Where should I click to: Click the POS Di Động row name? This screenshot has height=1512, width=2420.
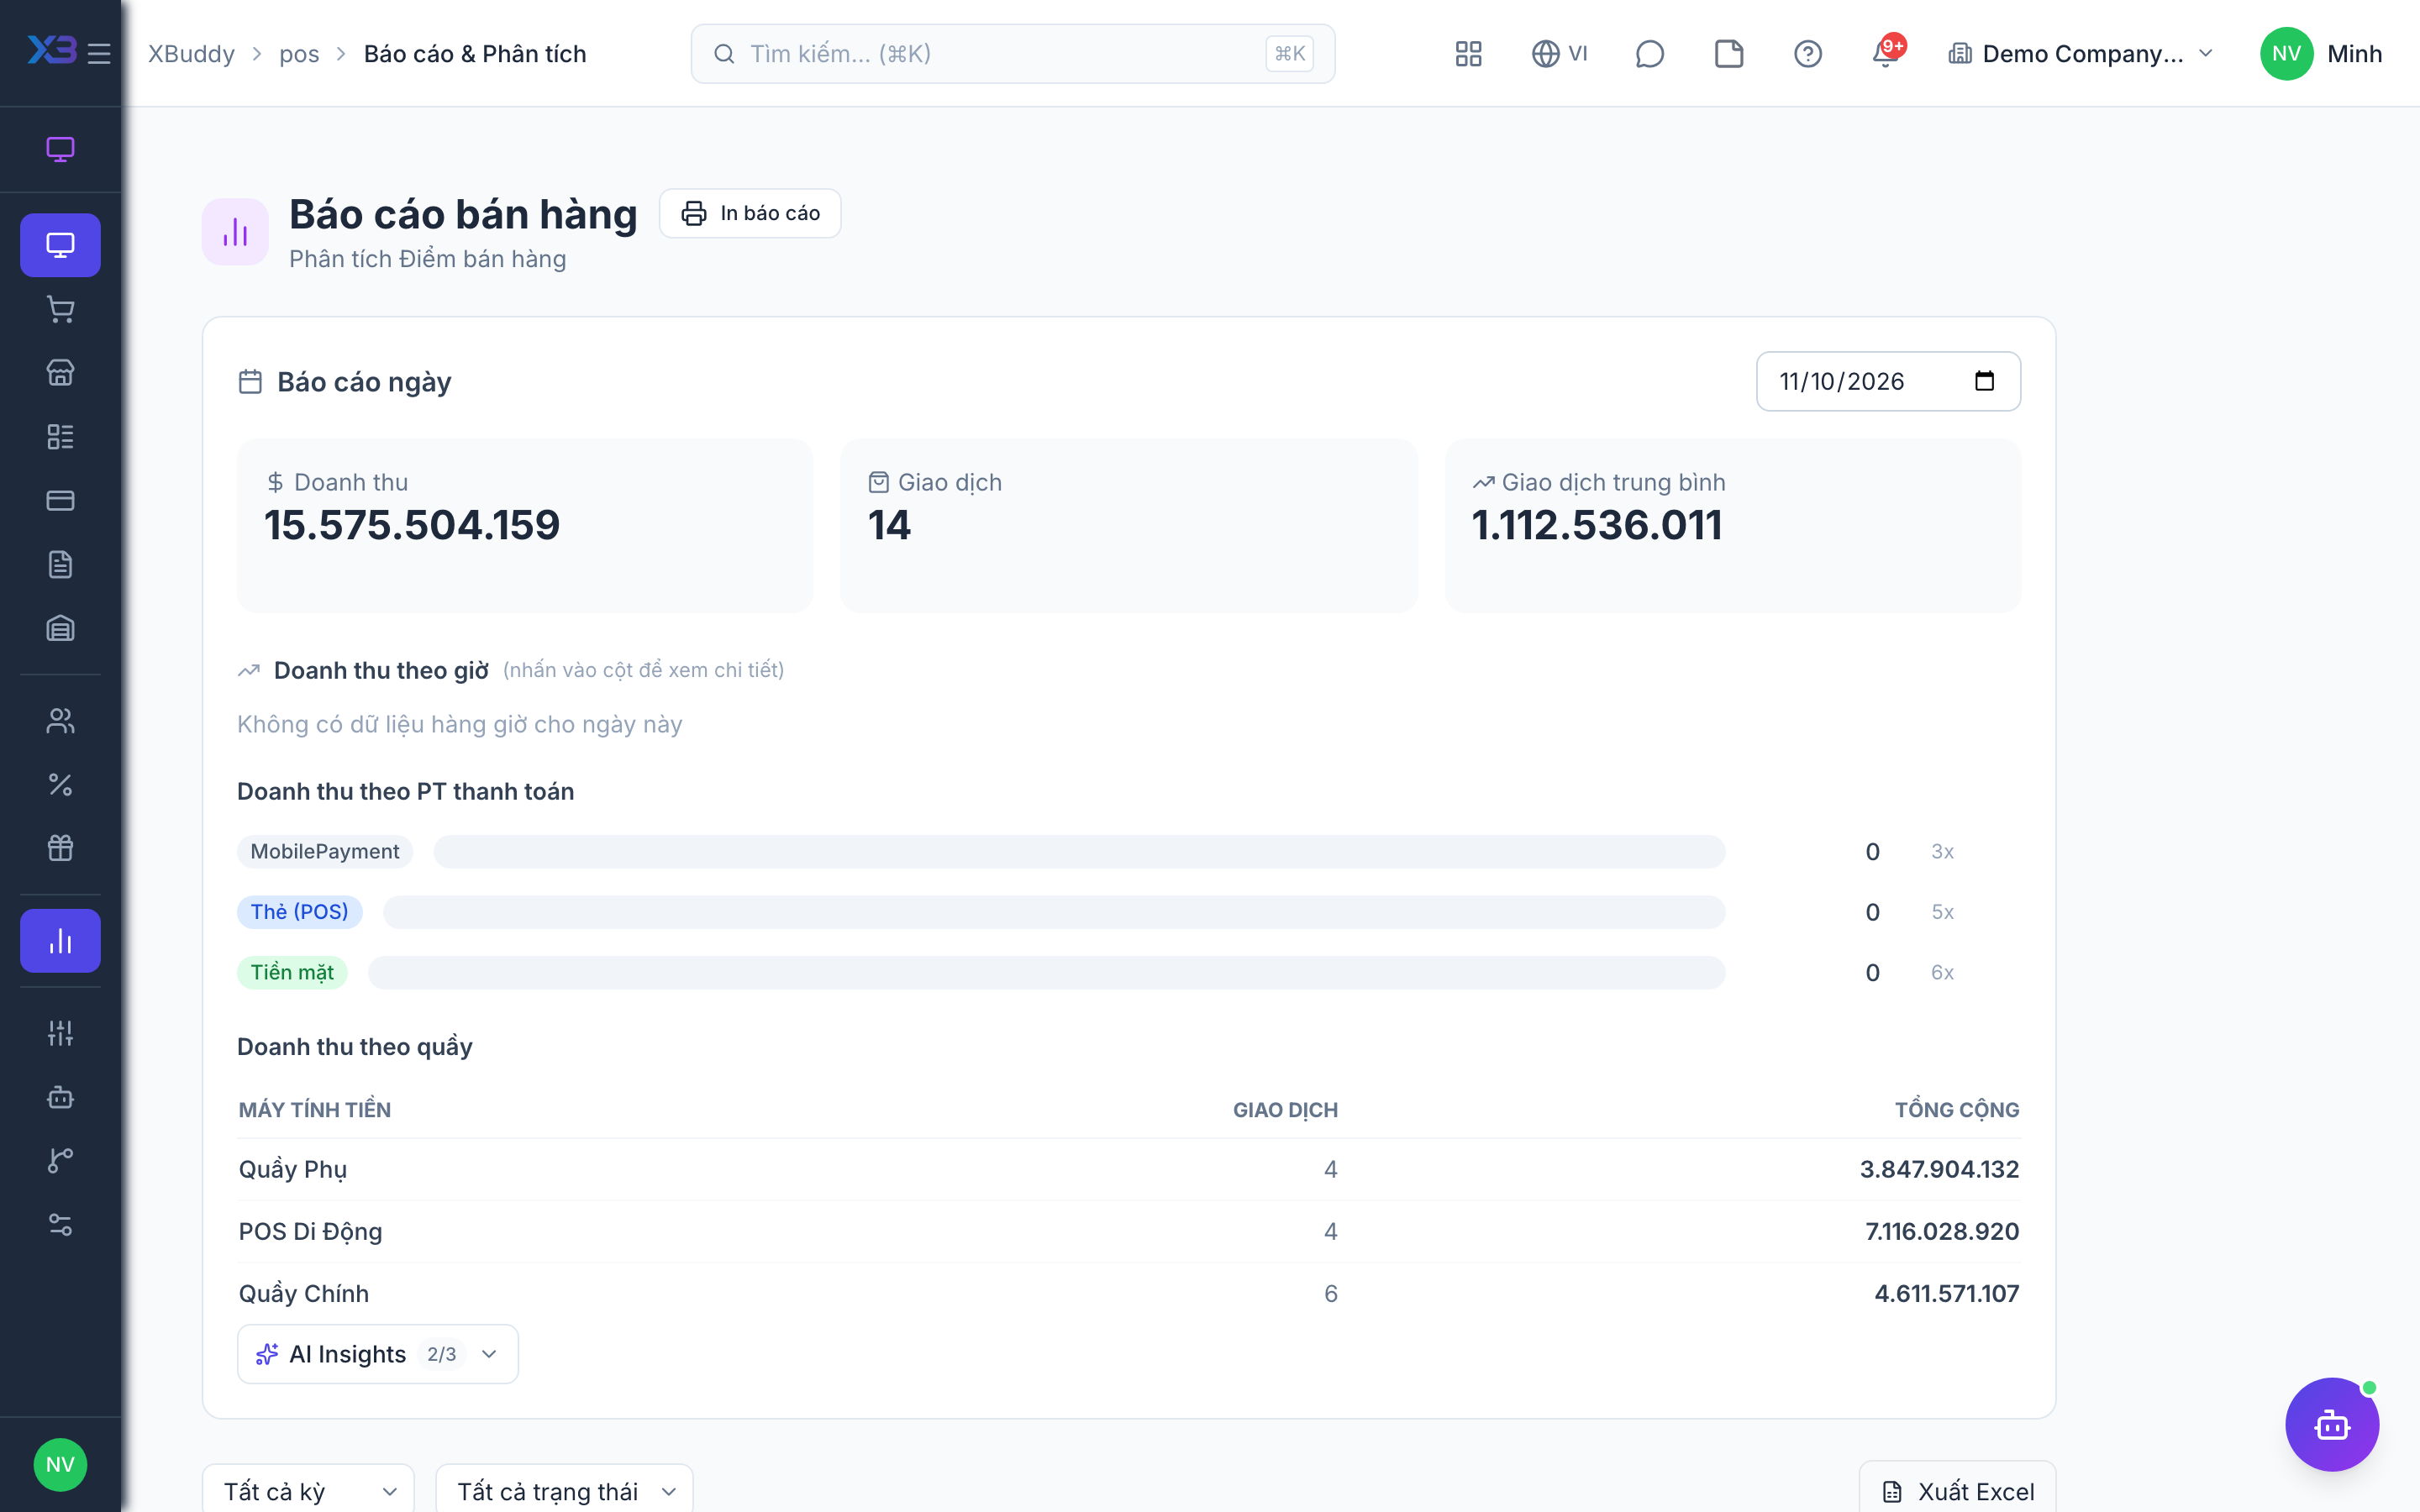pyautogui.click(x=310, y=1231)
